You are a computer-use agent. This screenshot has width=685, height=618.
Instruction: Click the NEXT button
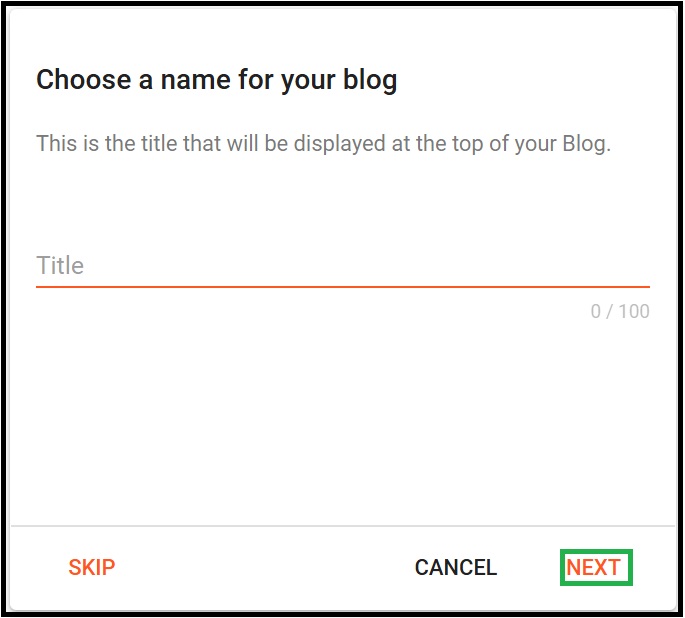tap(594, 568)
